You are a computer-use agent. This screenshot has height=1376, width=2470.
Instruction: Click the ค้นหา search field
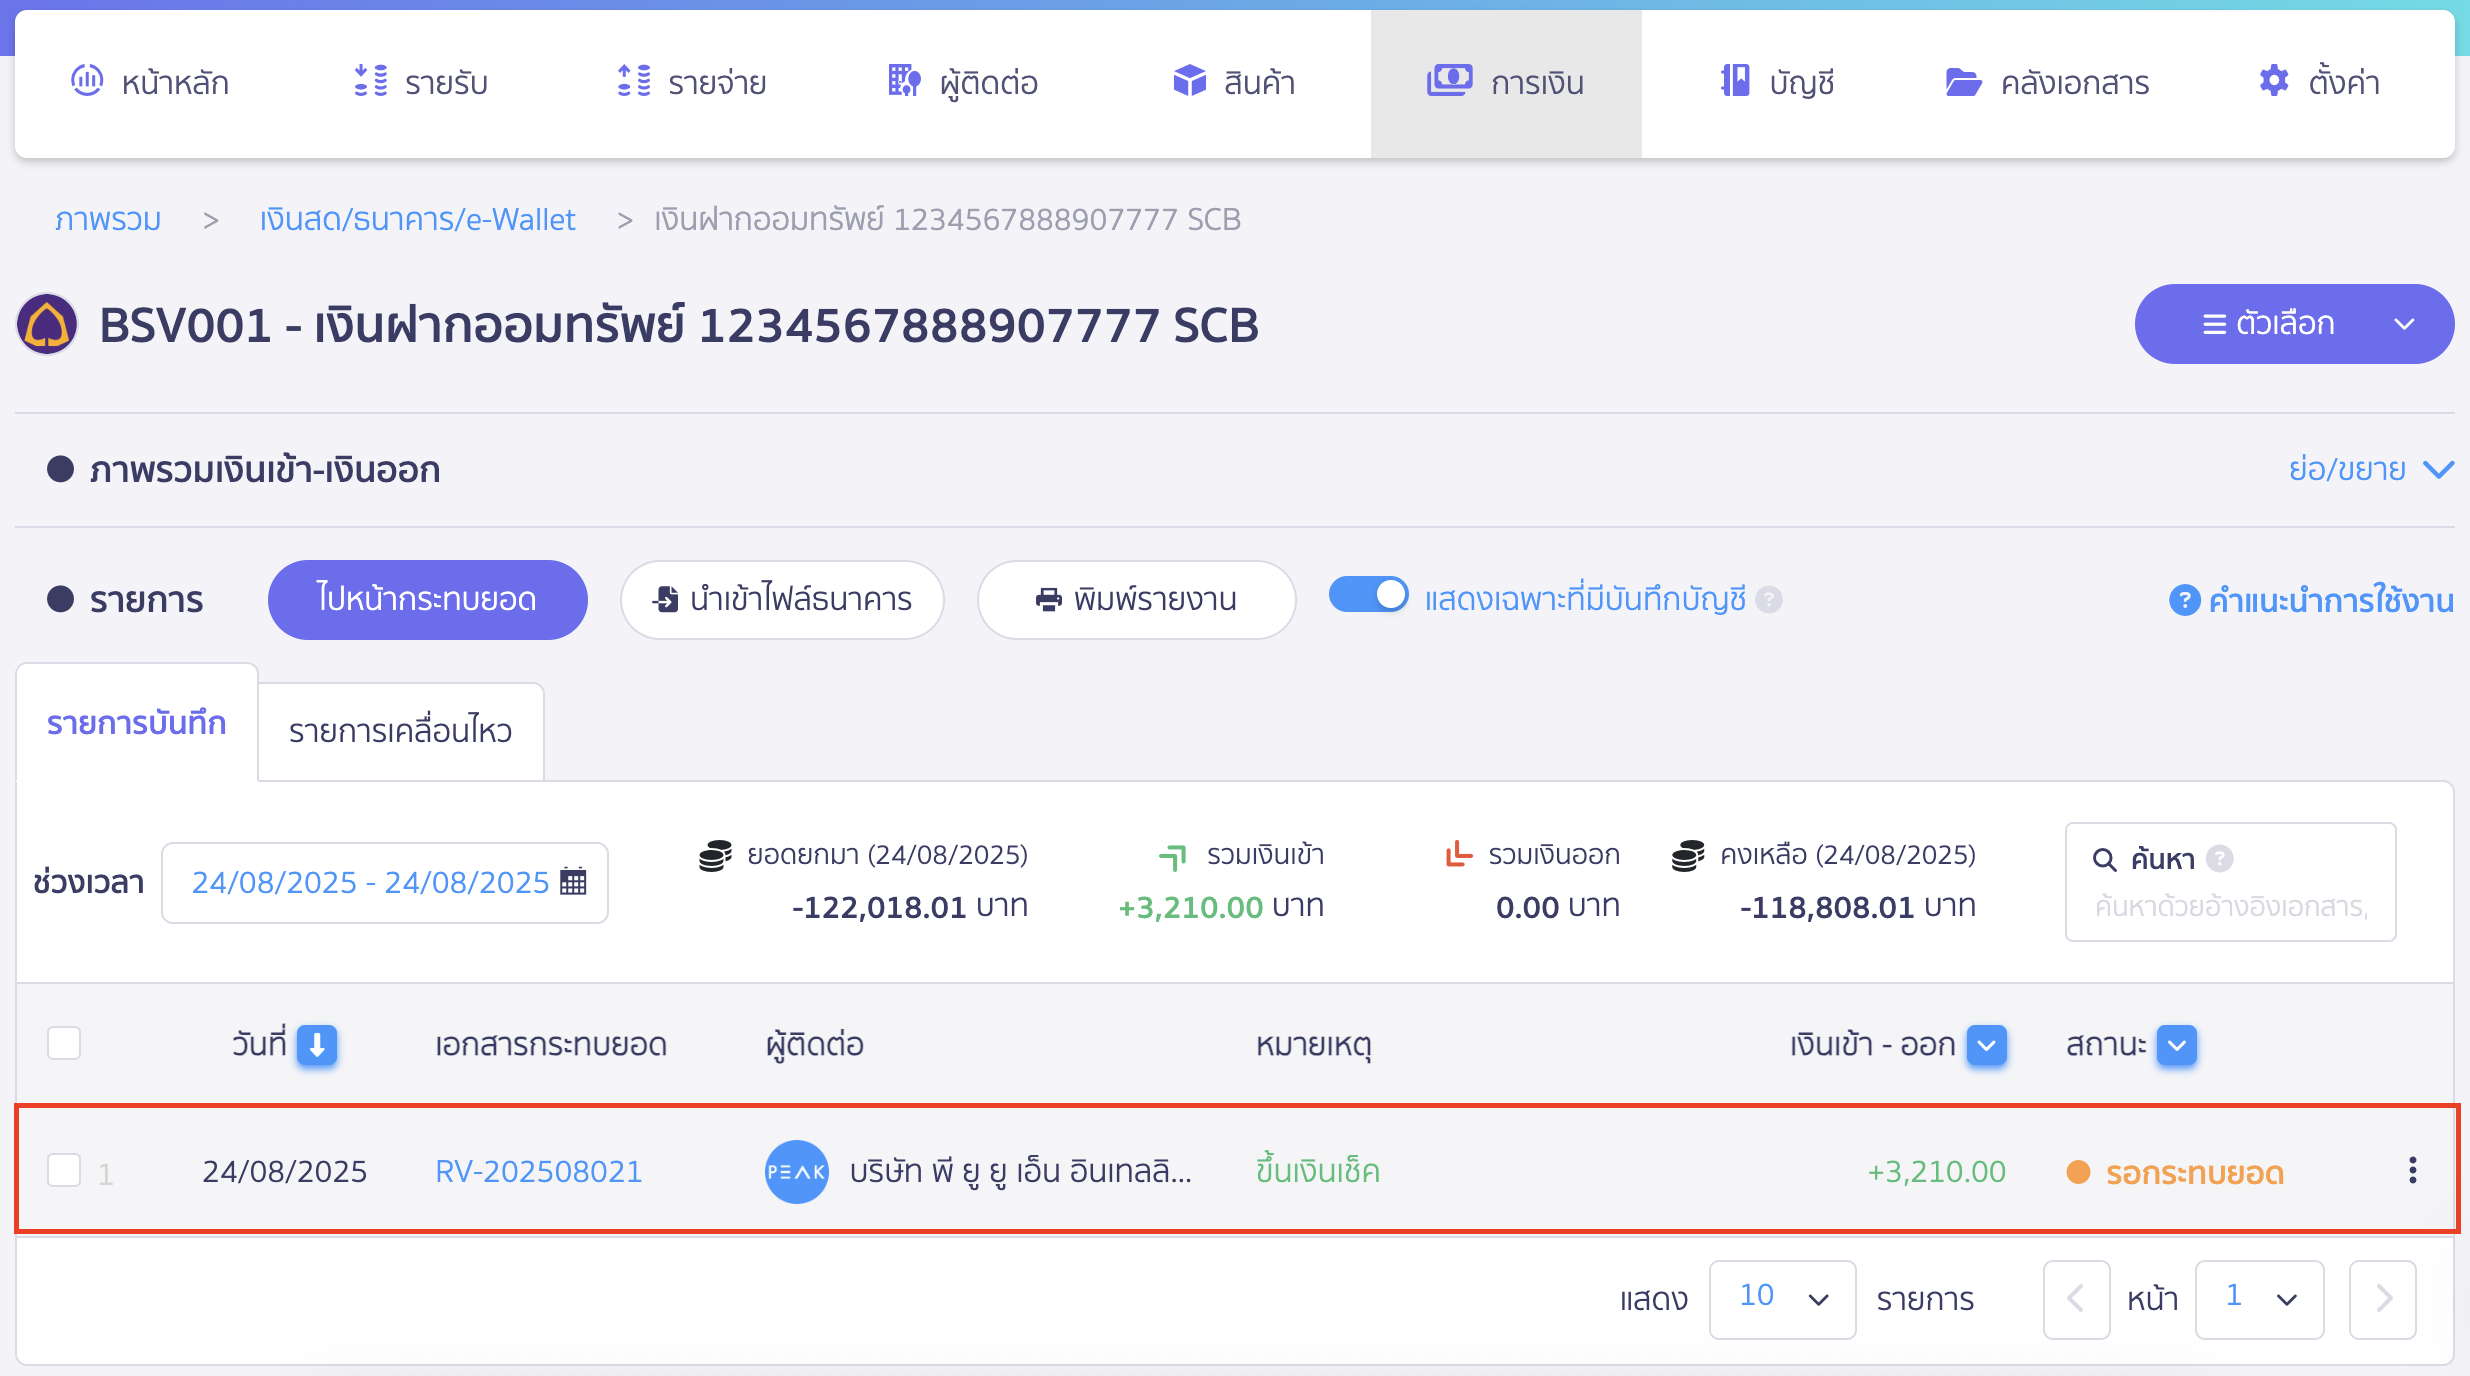[x=2230, y=882]
